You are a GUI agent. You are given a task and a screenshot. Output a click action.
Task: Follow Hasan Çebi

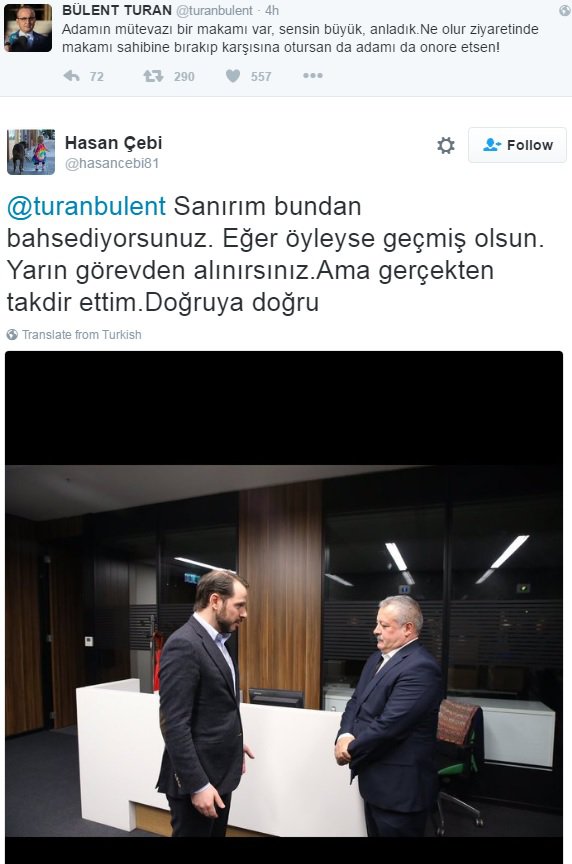(517, 145)
